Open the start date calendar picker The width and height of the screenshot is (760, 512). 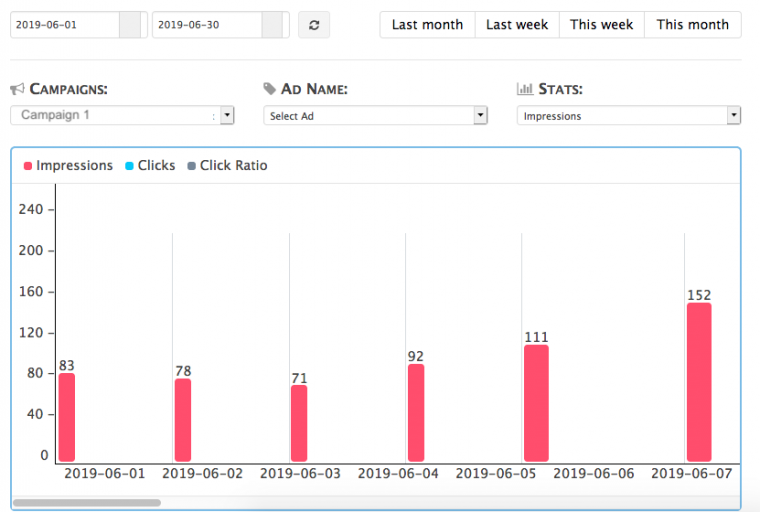[130, 25]
